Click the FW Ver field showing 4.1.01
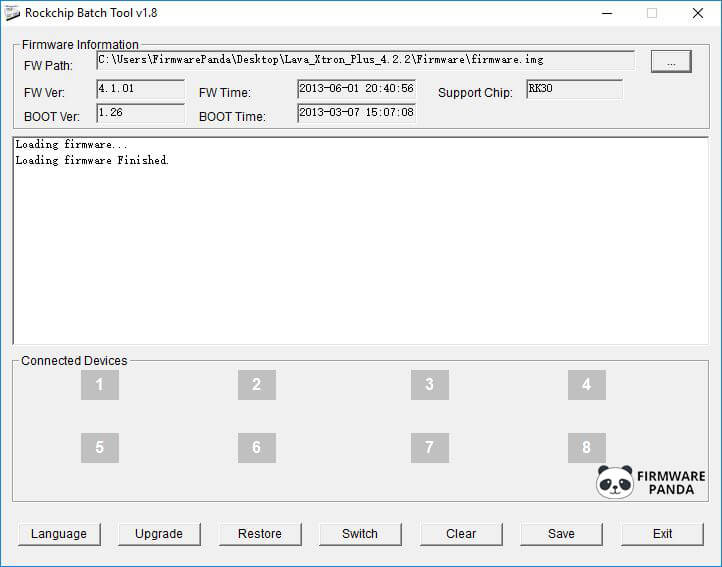Viewport: 722px width, 567px height. (x=140, y=89)
